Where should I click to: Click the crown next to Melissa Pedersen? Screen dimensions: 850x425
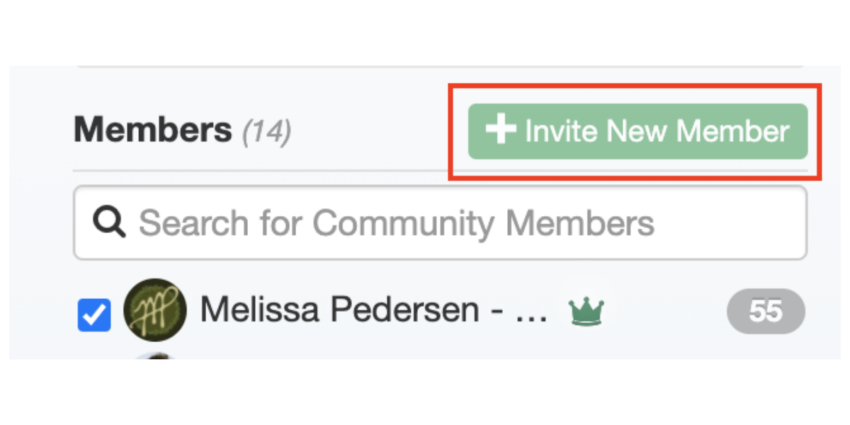(585, 312)
